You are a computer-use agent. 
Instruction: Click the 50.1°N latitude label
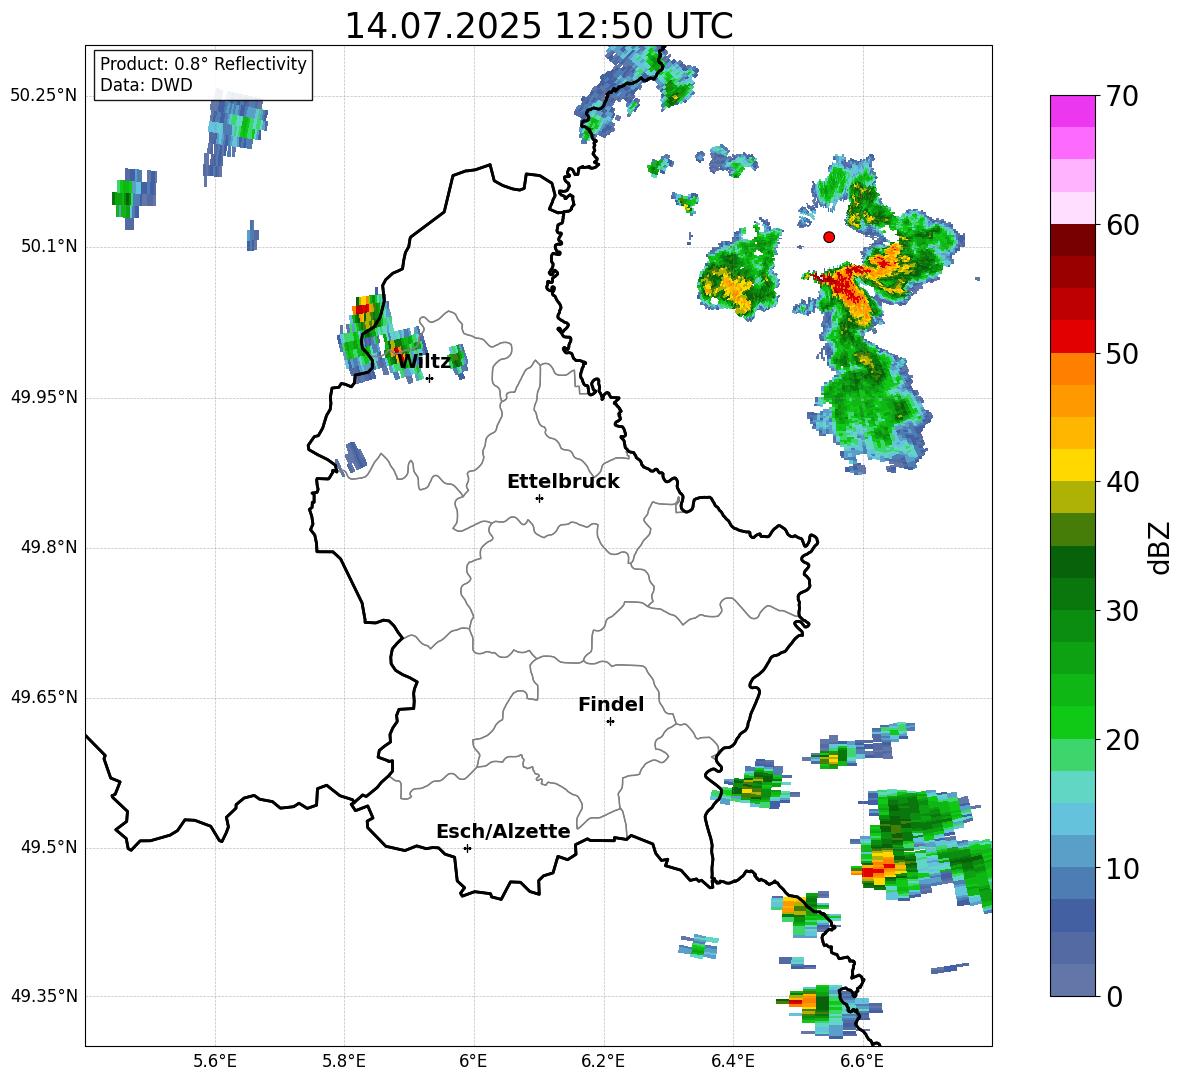coord(49,247)
